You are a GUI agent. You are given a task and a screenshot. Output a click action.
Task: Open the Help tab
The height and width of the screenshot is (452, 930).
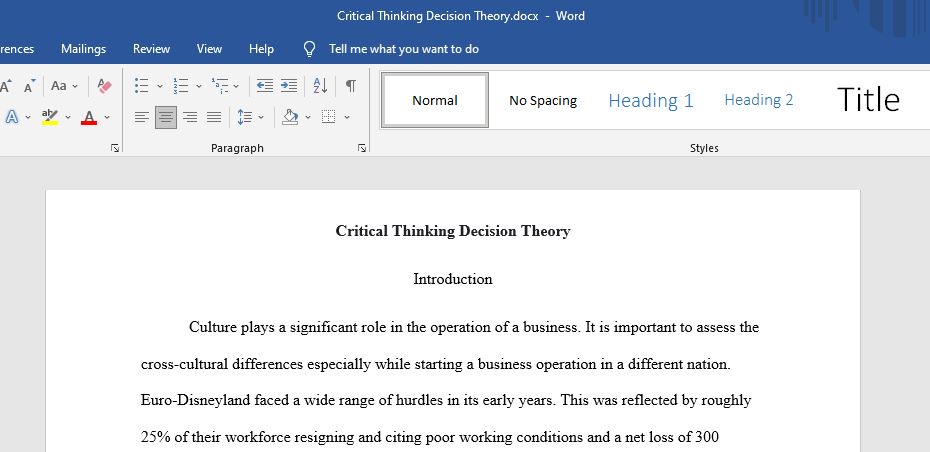[x=261, y=49]
